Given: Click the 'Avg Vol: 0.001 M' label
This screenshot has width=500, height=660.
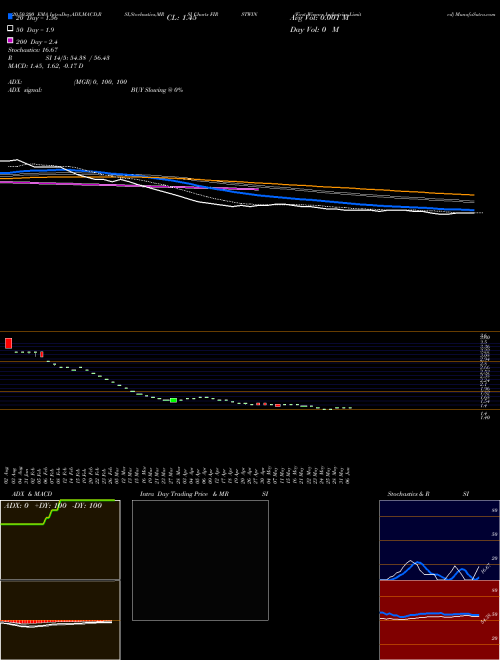Looking at the screenshot, I should coord(319,18).
